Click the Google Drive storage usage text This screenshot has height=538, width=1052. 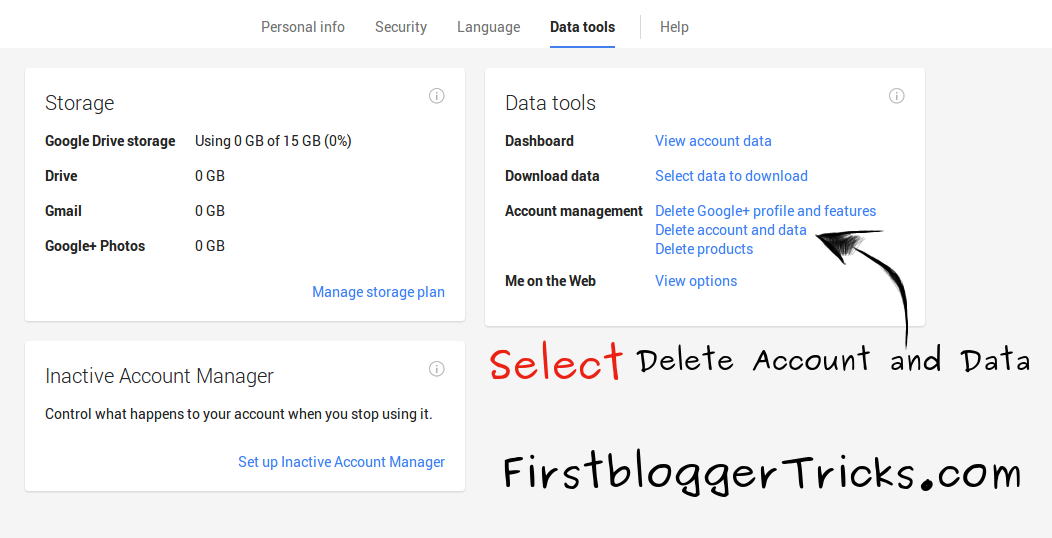[273, 141]
